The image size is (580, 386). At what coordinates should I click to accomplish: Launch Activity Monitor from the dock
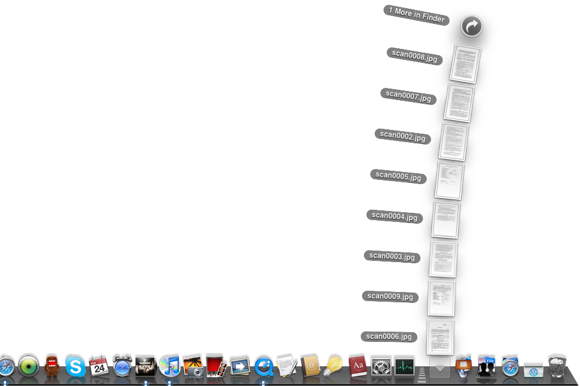(404, 366)
